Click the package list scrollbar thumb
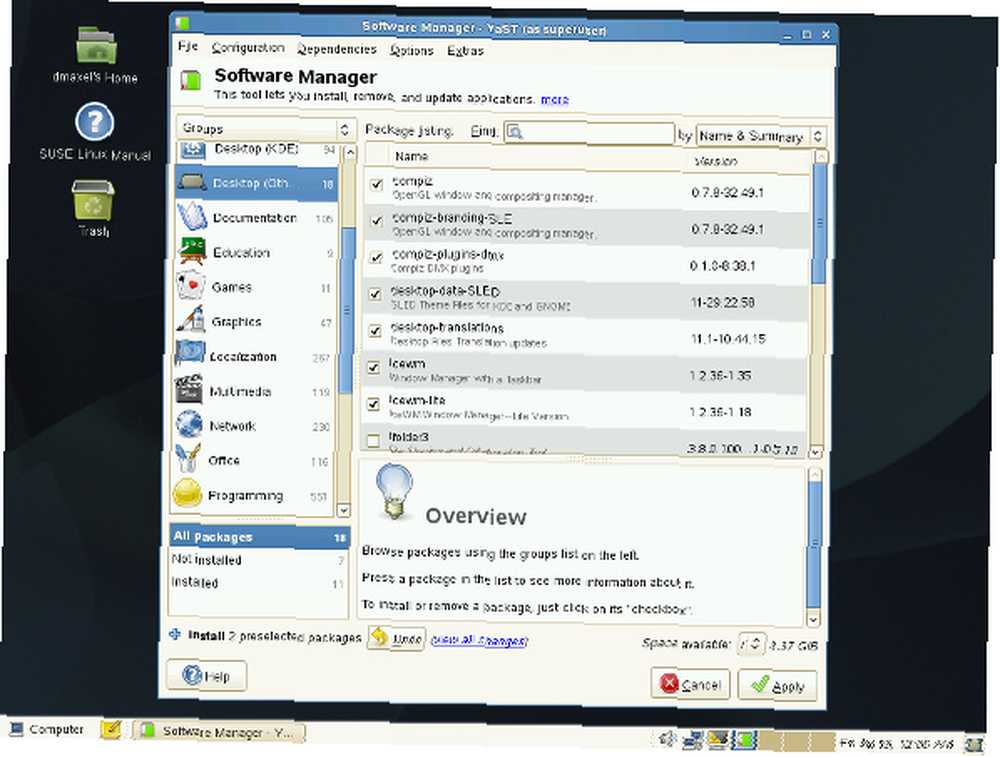 pyautogui.click(x=820, y=223)
